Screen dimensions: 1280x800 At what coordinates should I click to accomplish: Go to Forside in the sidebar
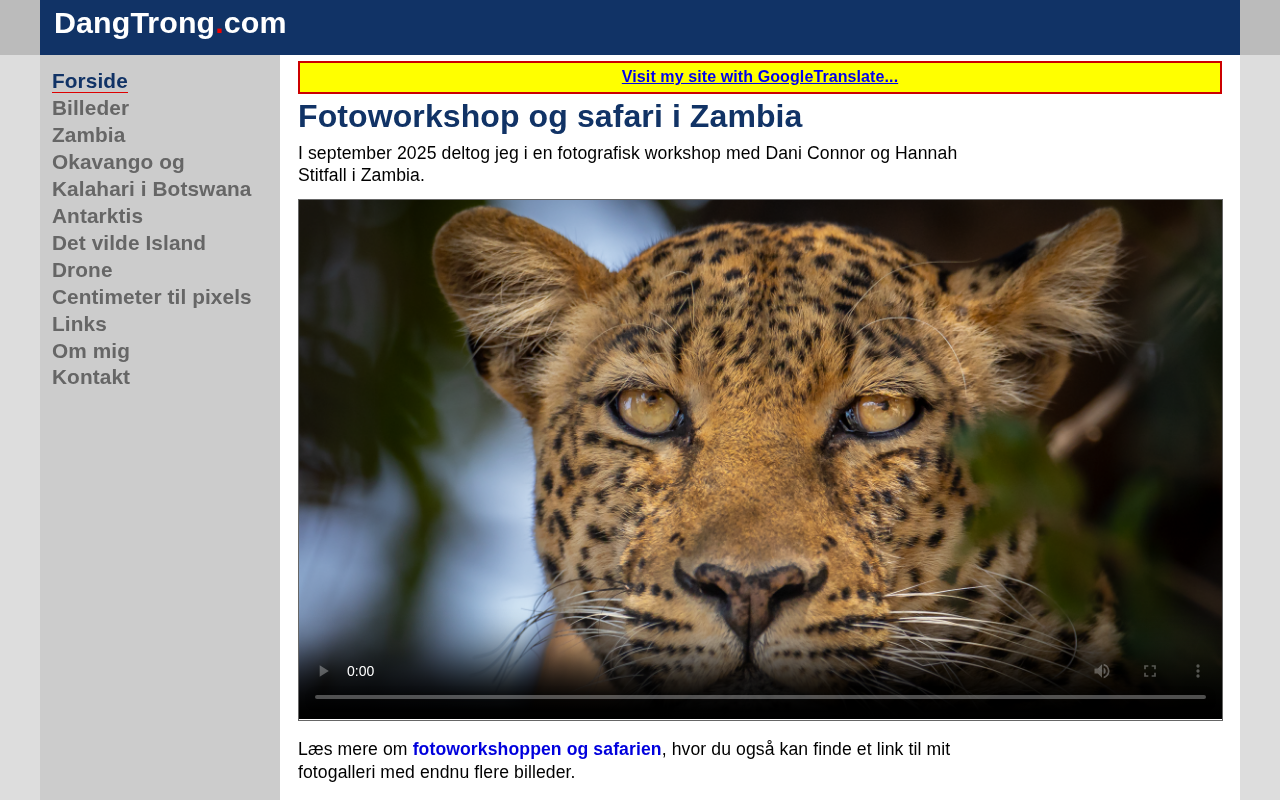coord(90,81)
